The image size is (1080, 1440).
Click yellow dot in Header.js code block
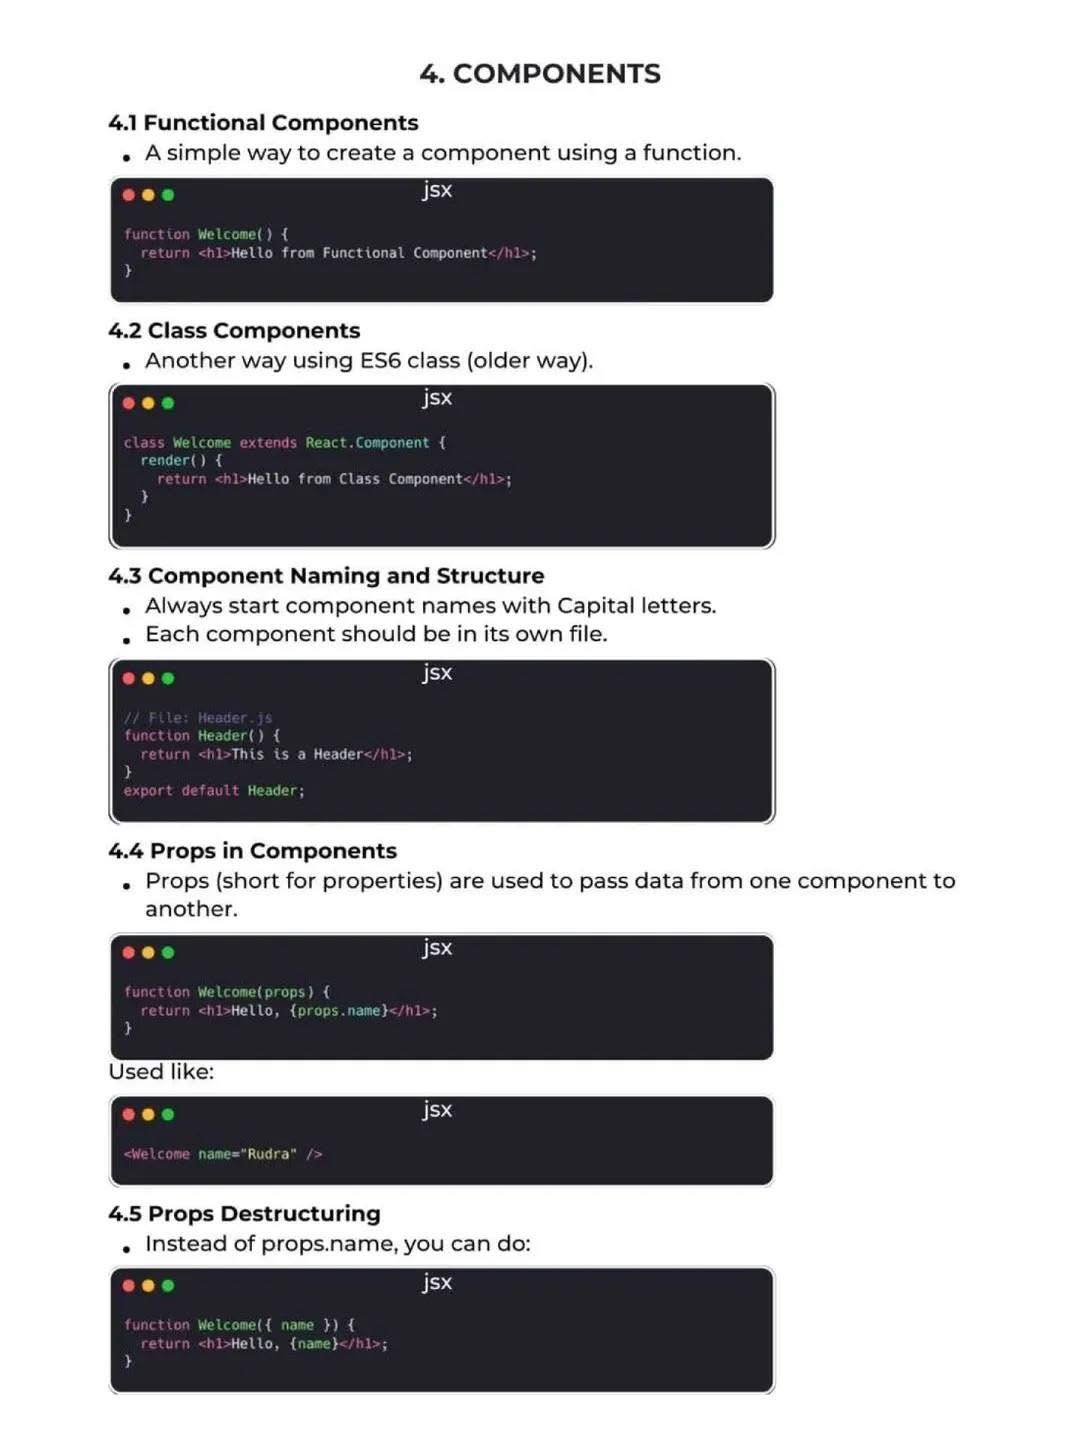point(148,678)
